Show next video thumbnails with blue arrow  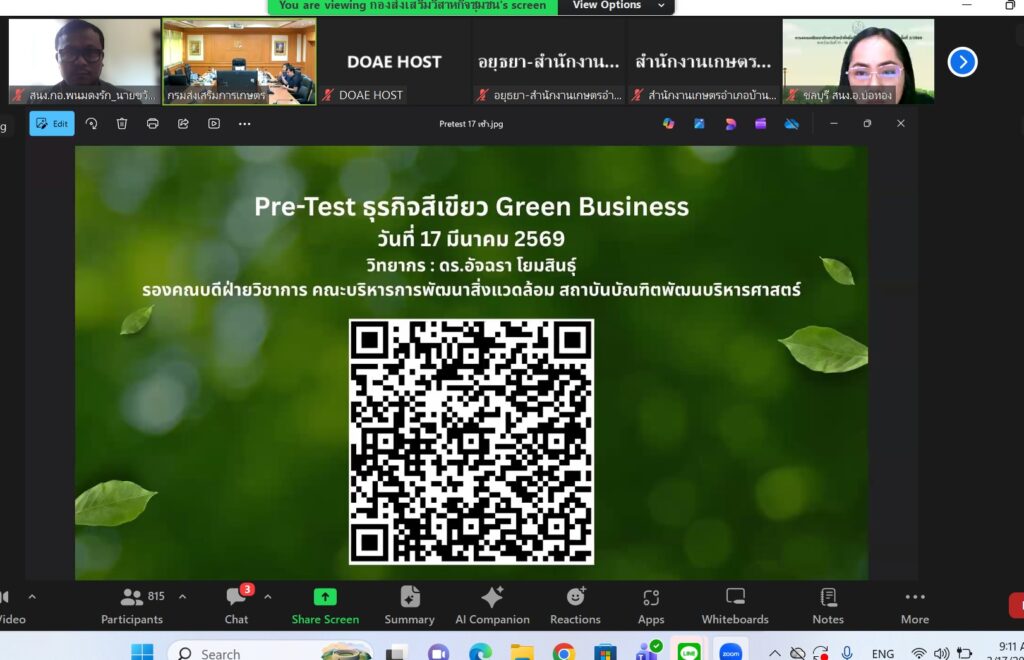click(x=962, y=62)
